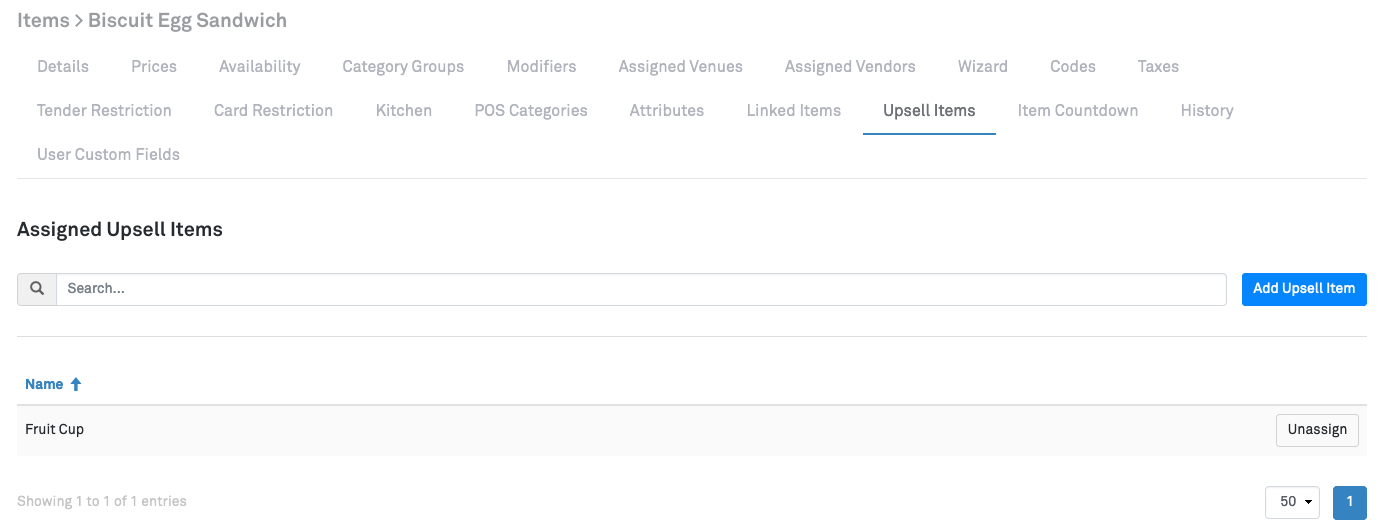The width and height of the screenshot is (1385, 532).
Task: Open the Linked Items tab
Action: pos(793,111)
